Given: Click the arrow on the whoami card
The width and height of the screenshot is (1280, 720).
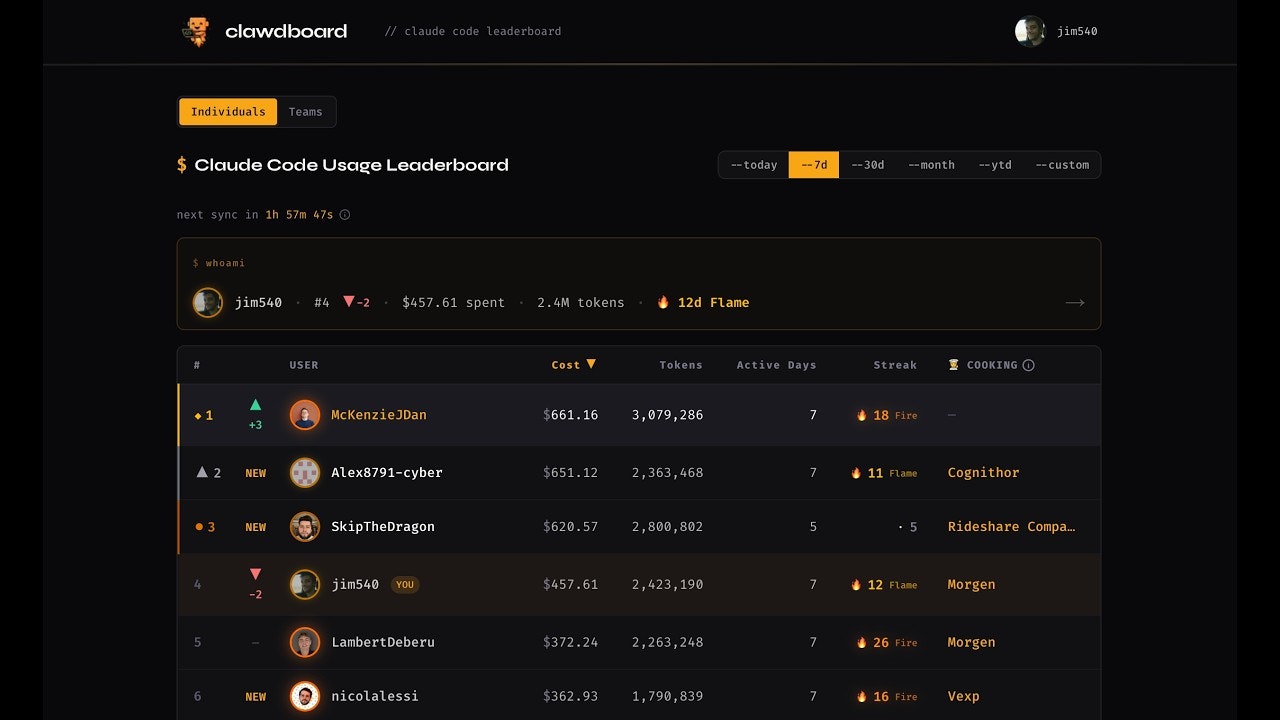Looking at the screenshot, I should click(1075, 302).
